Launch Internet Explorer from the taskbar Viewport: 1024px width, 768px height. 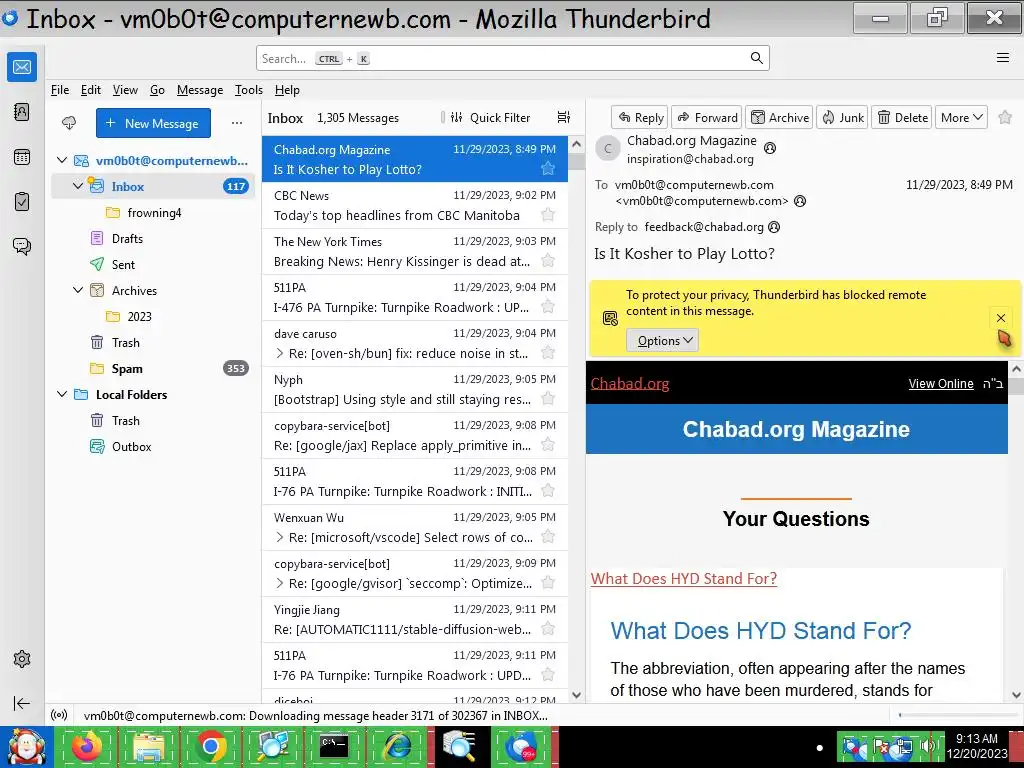[396, 747]
